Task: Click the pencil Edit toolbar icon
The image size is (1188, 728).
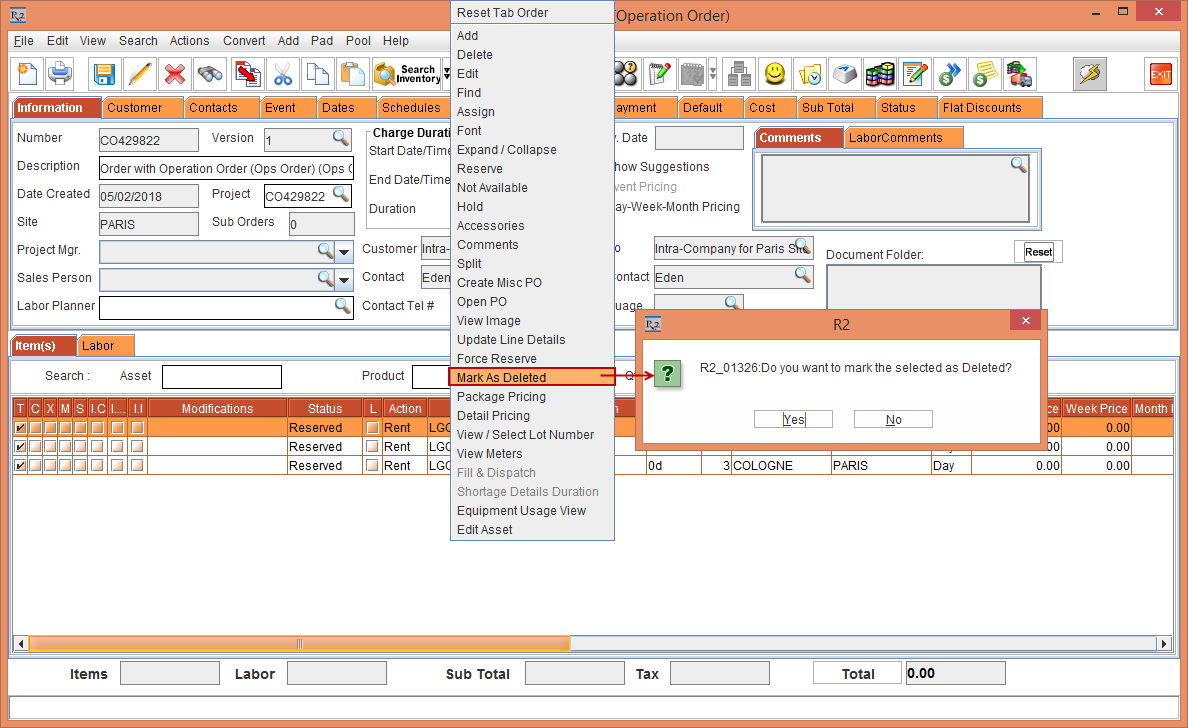Action: coord(140,74)
